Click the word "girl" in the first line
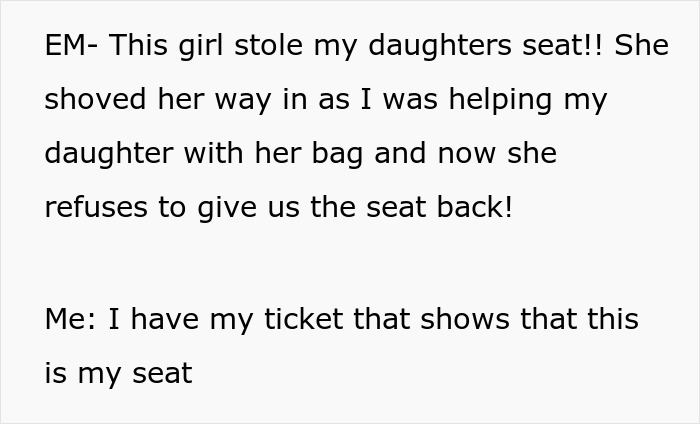The image size is (700, 424). point(202,46)
